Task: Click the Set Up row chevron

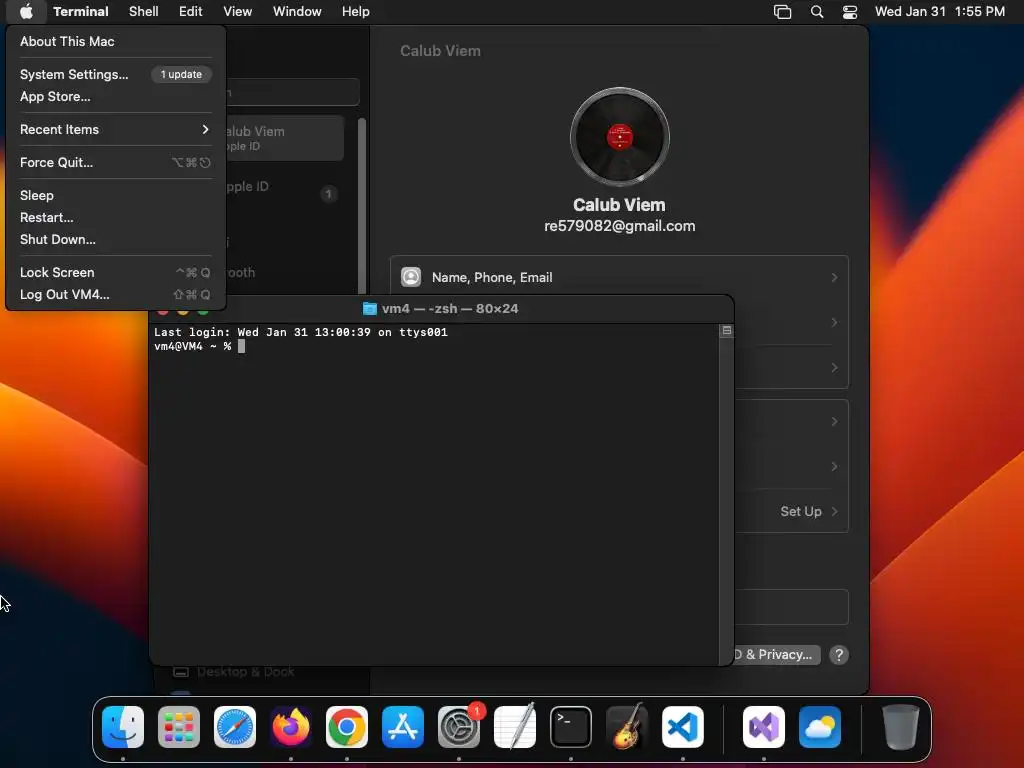Action: [x=835, y=511]
